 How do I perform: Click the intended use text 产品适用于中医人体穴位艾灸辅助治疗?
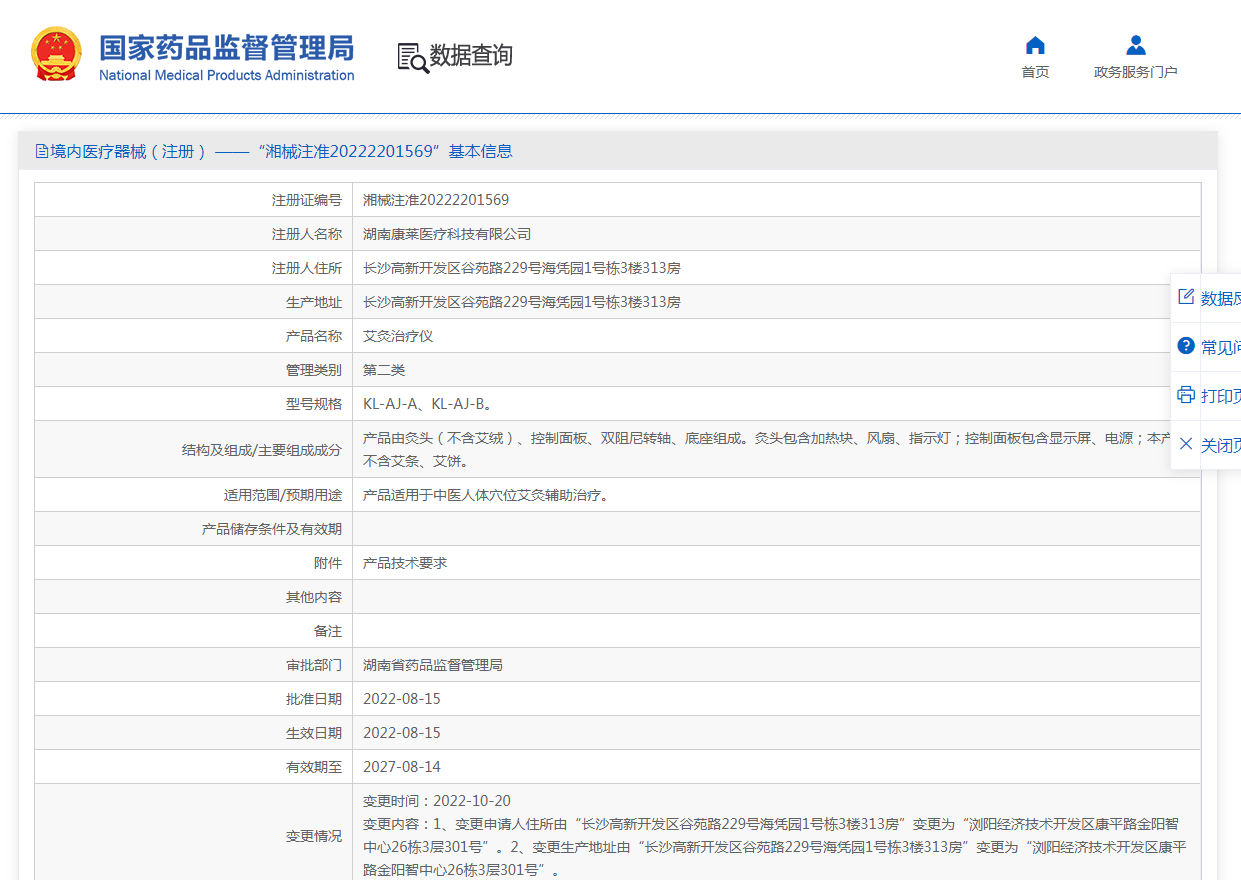click(486, 495)
